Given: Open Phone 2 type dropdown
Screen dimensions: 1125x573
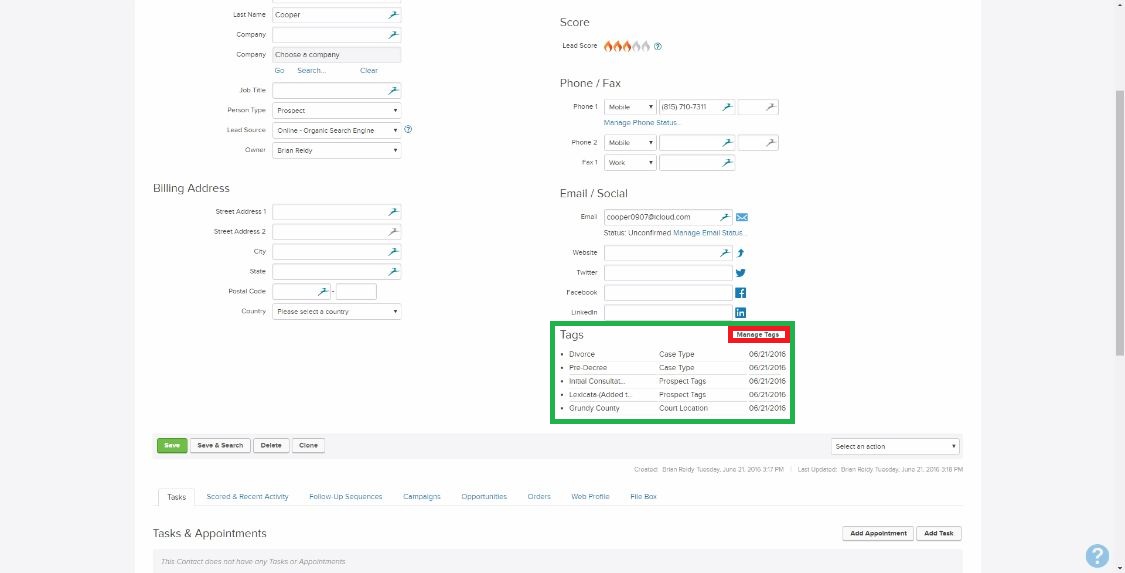Looking at the screenshot, I should click(x=630, y=143).
